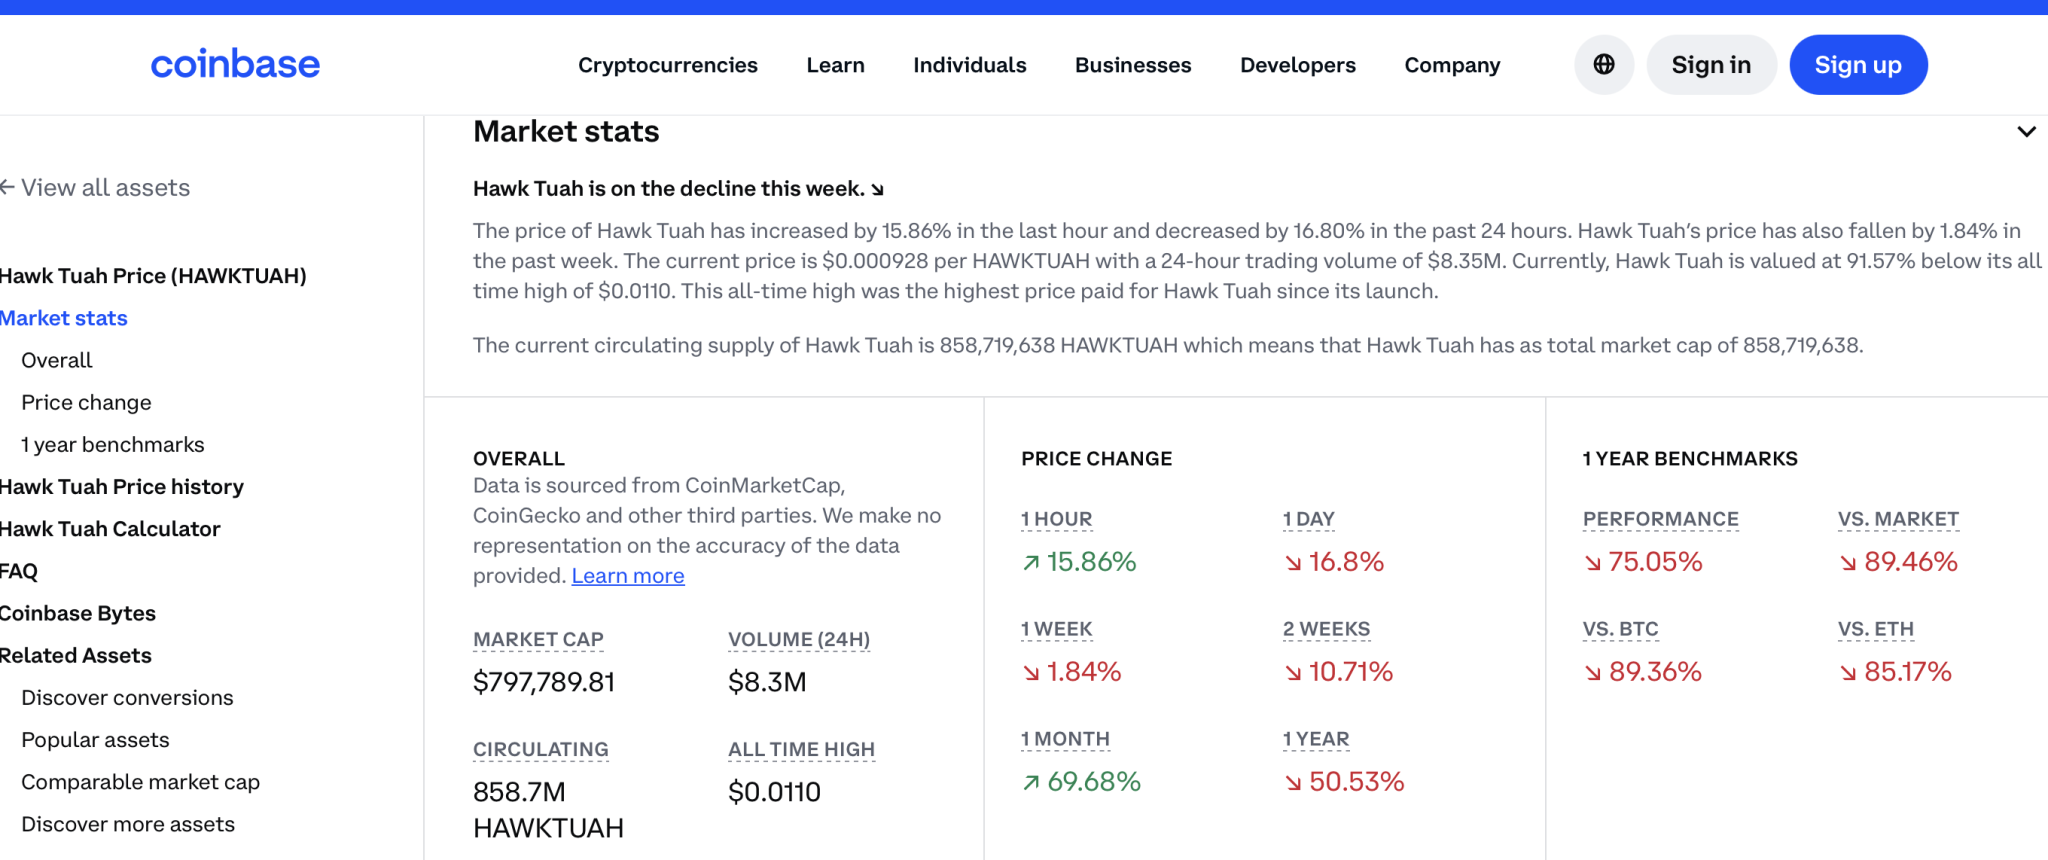Go to FAQ sidebar item

point(19,571)
